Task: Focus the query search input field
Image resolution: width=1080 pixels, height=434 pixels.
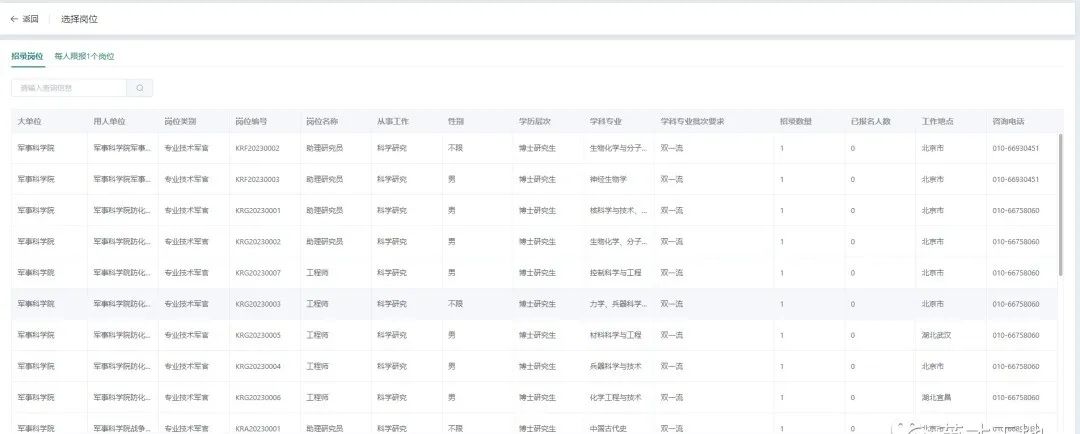Action: pos(69,88)
